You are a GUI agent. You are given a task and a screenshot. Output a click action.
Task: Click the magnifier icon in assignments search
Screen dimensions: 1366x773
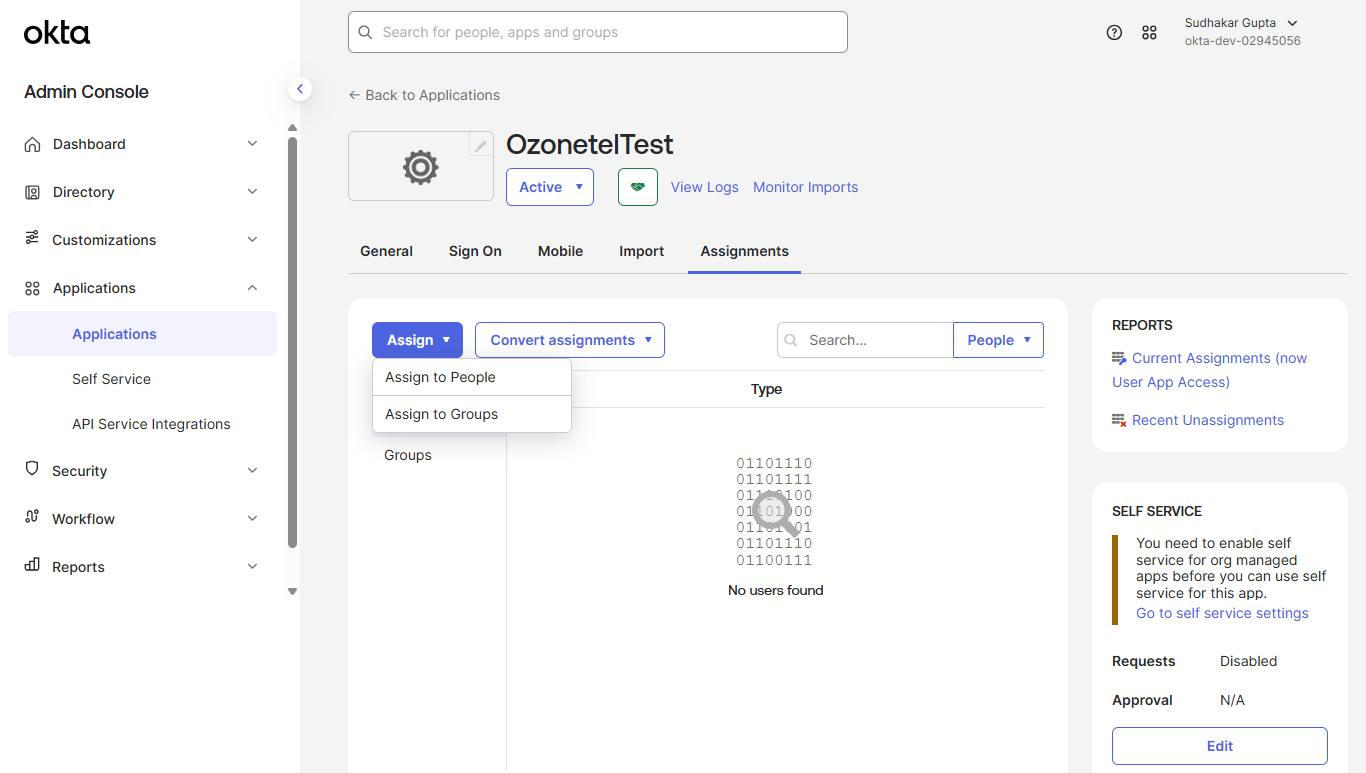[791, 340]
